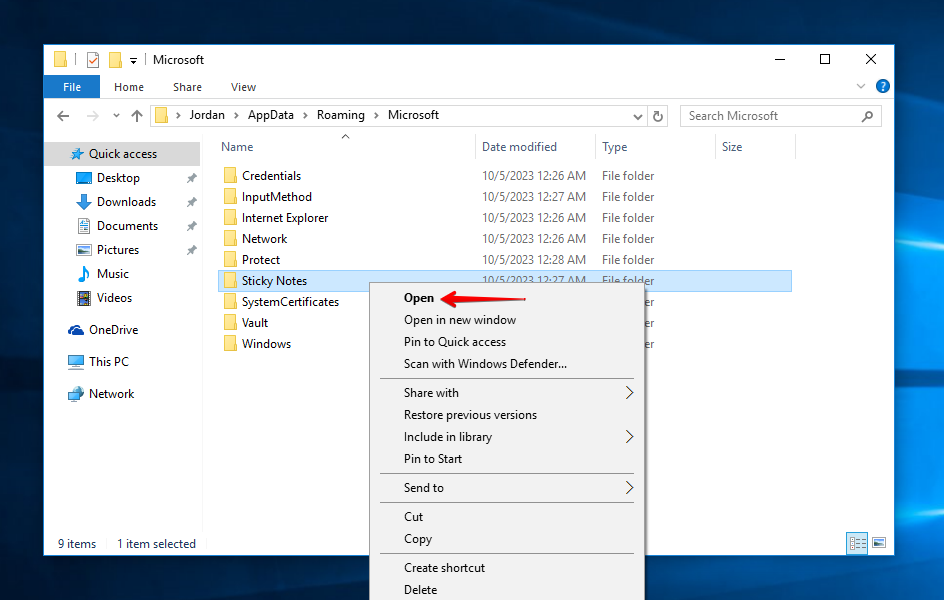The width and height of the screenshot is (944, 600).
Task: Expand the ribbon with chevron arrow
Action: 863,87
